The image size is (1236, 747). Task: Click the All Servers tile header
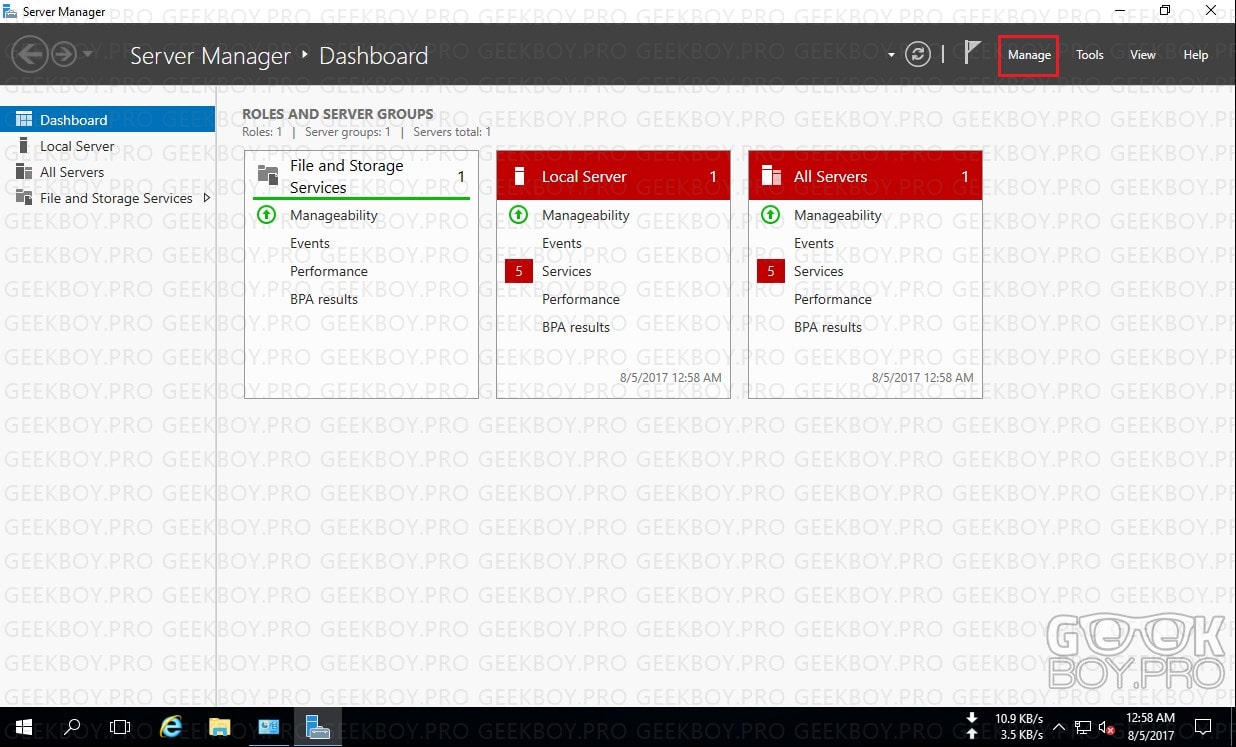tap(865, 176)
